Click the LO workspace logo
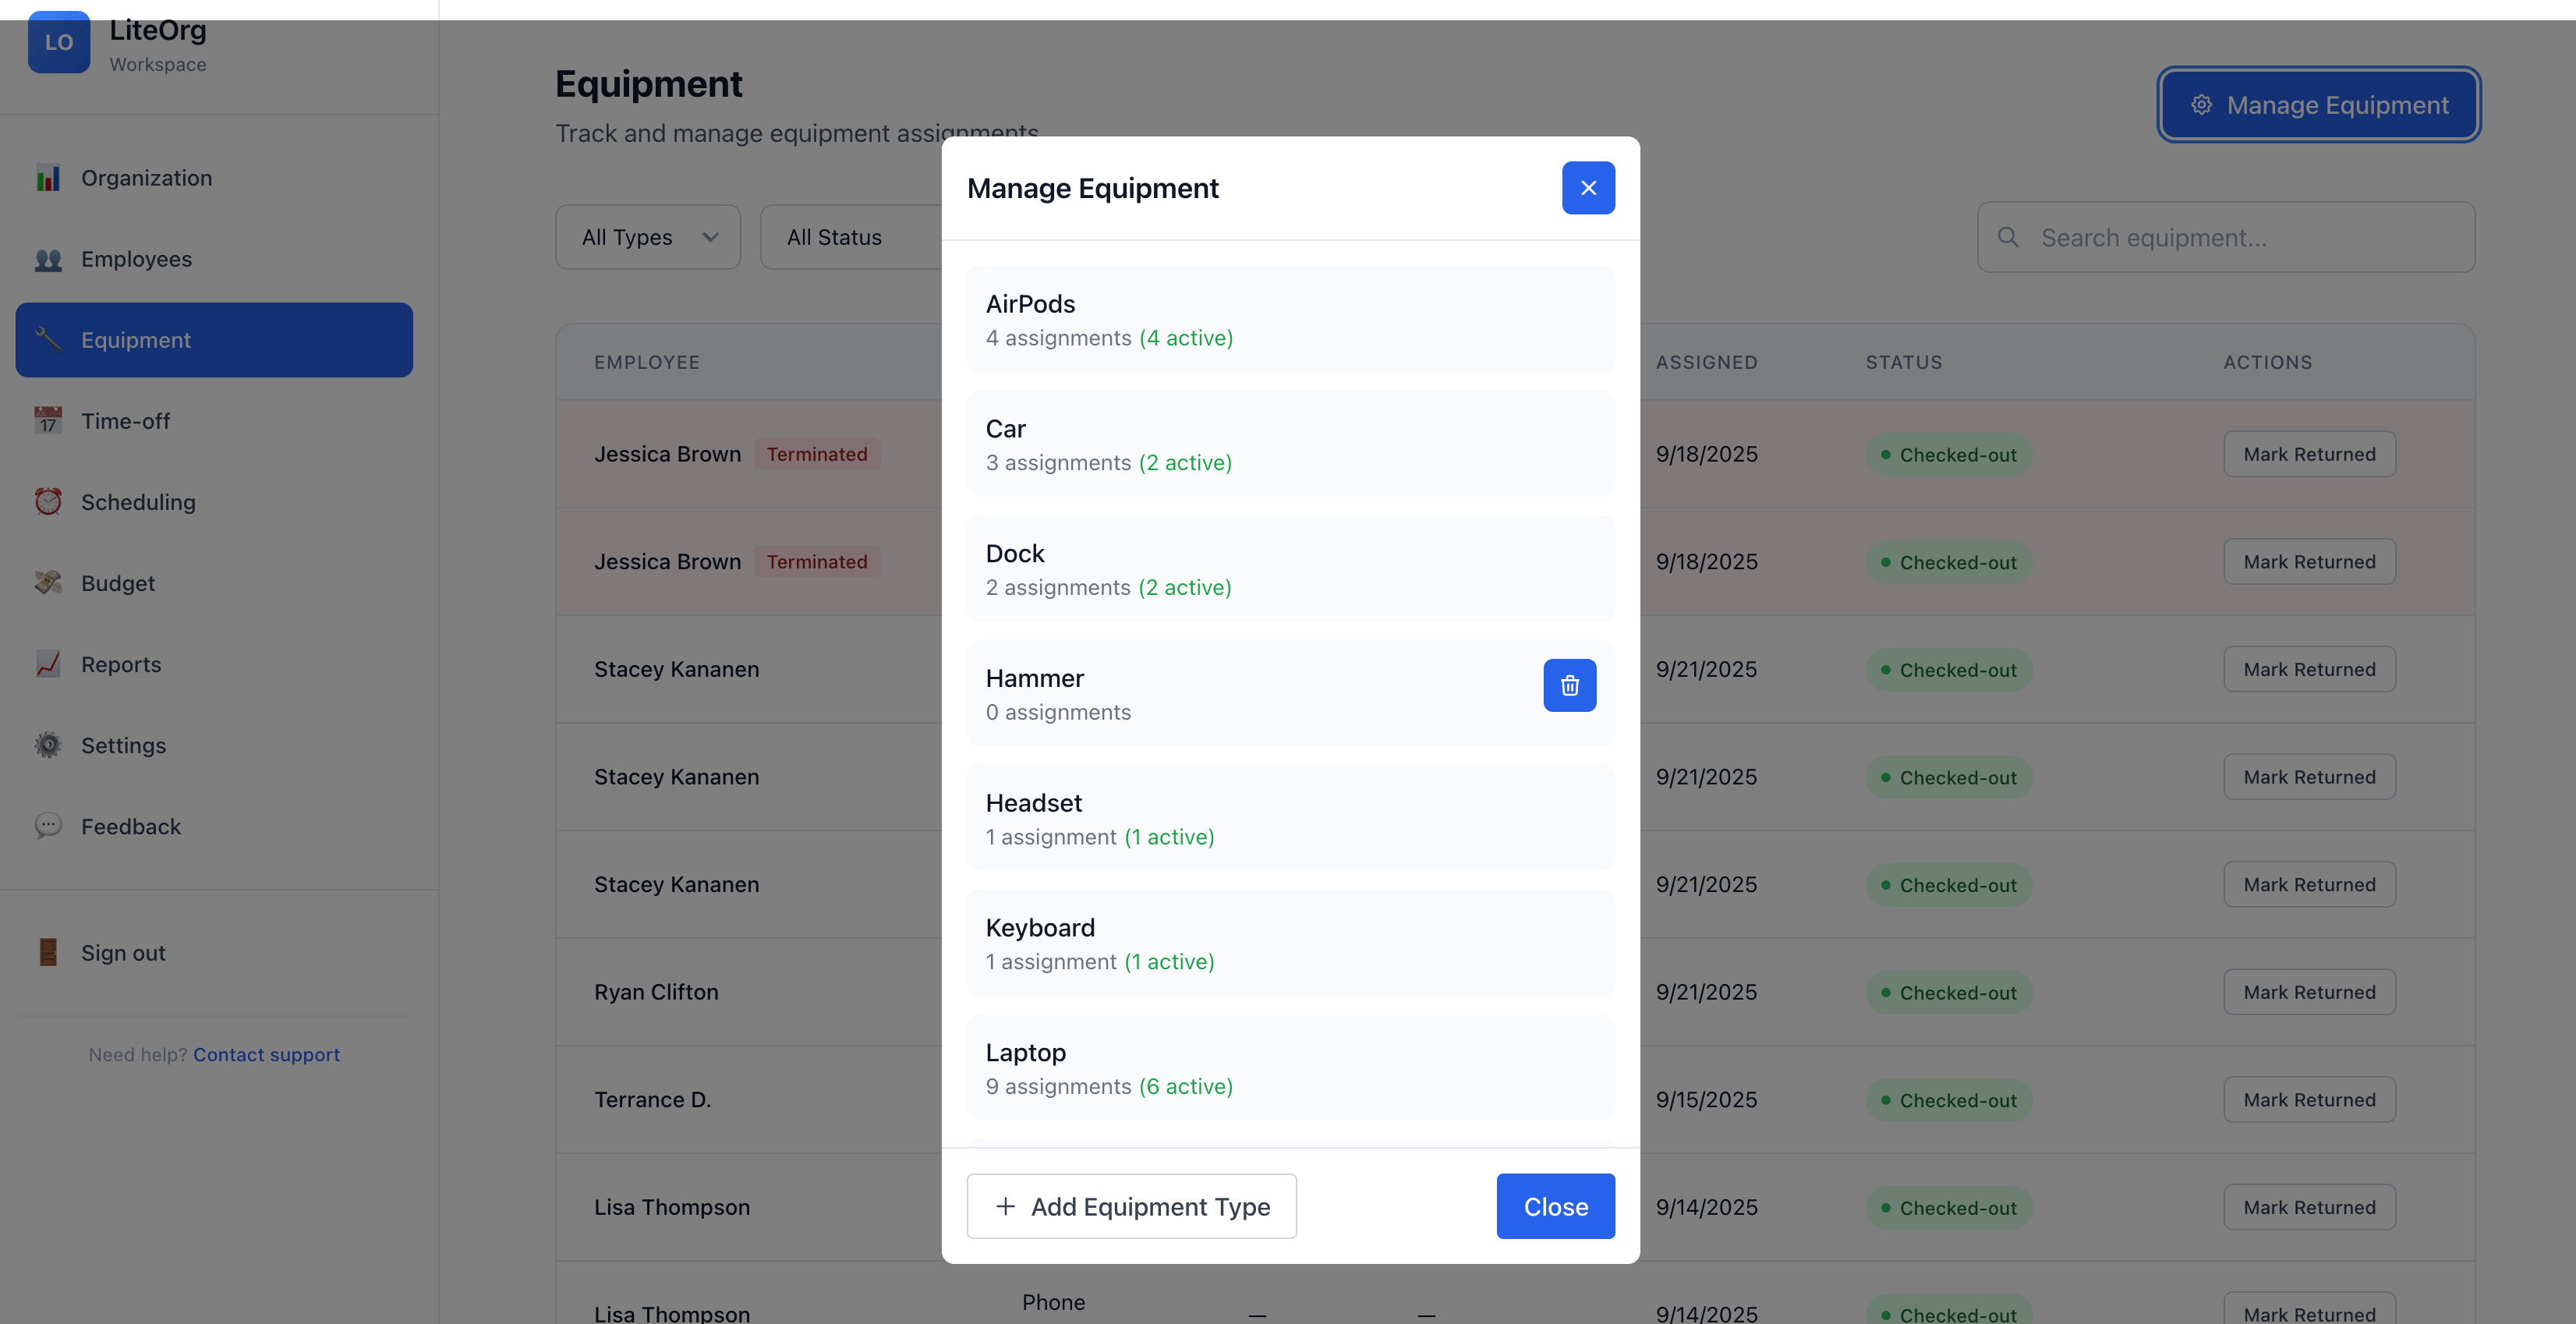The image size is (2576, 1324). pos(58,42)
